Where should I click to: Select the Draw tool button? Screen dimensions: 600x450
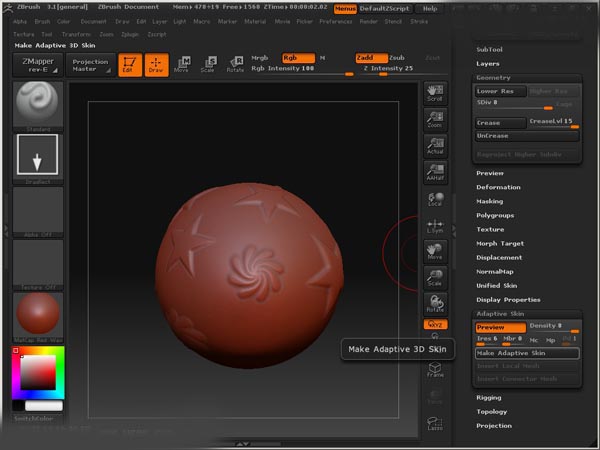(x=155, y=65)
